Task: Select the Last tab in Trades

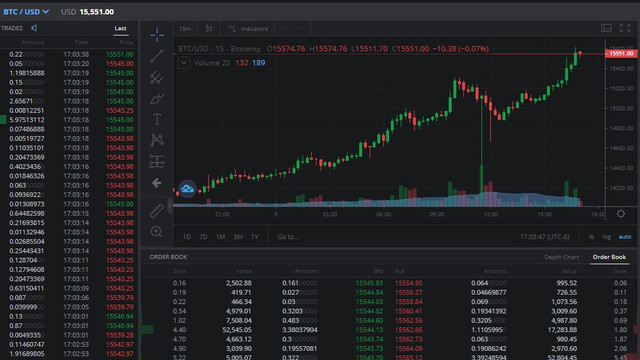Action: tap(120, 28)
